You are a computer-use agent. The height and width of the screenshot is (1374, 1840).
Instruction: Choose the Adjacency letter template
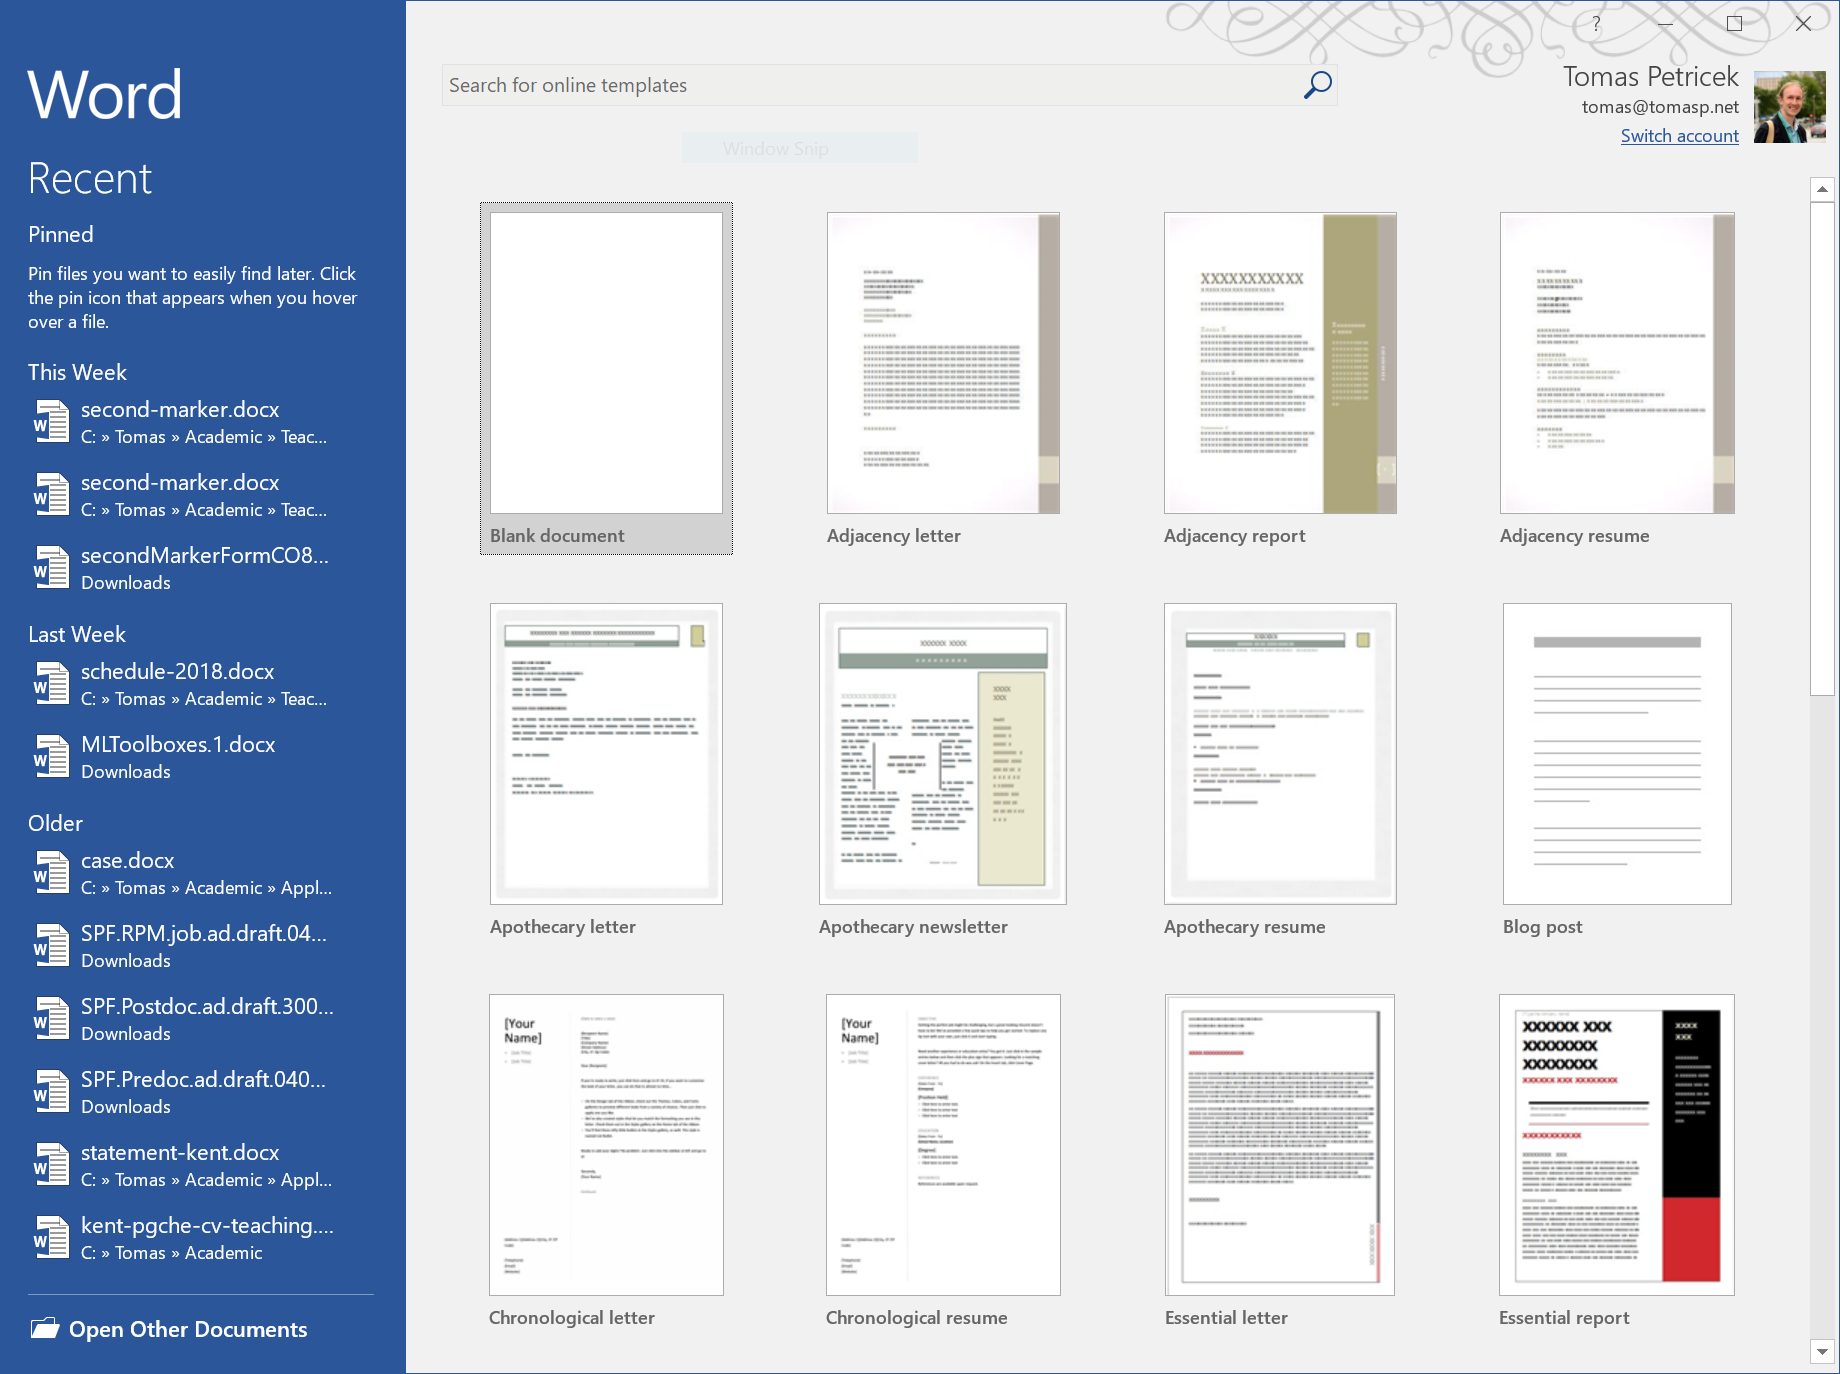point(943,378)
